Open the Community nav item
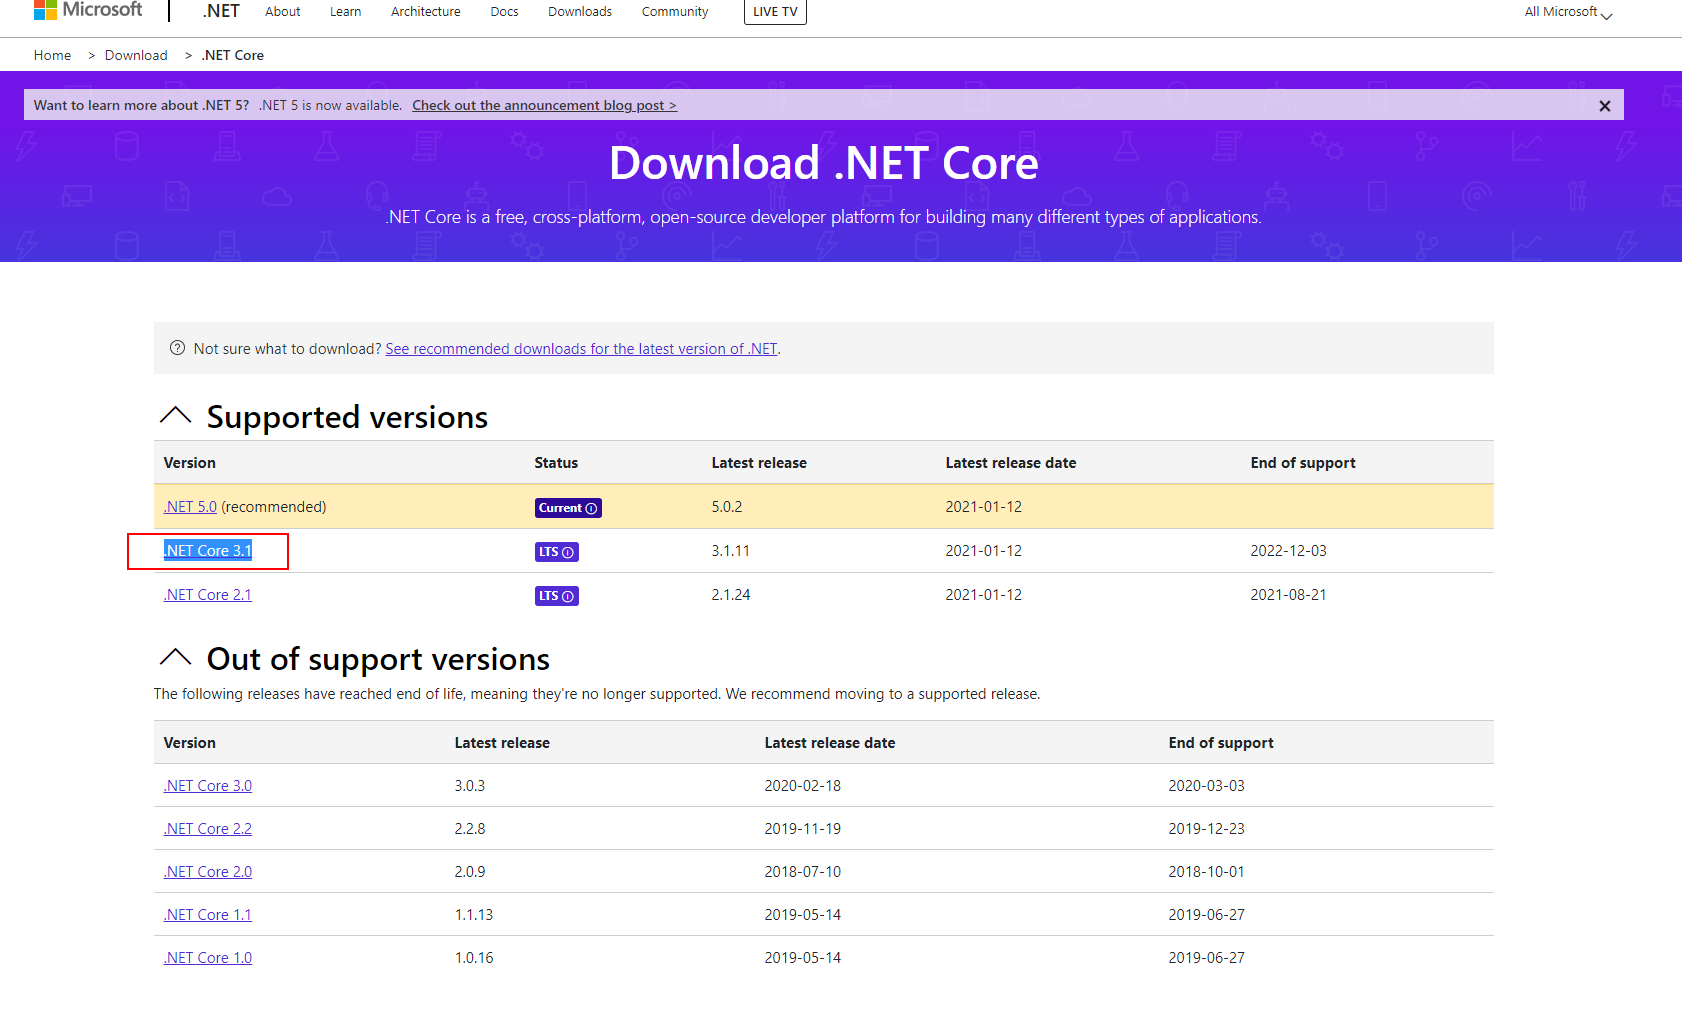The width and height of the screenshot is (1682, 1015). 674,12
